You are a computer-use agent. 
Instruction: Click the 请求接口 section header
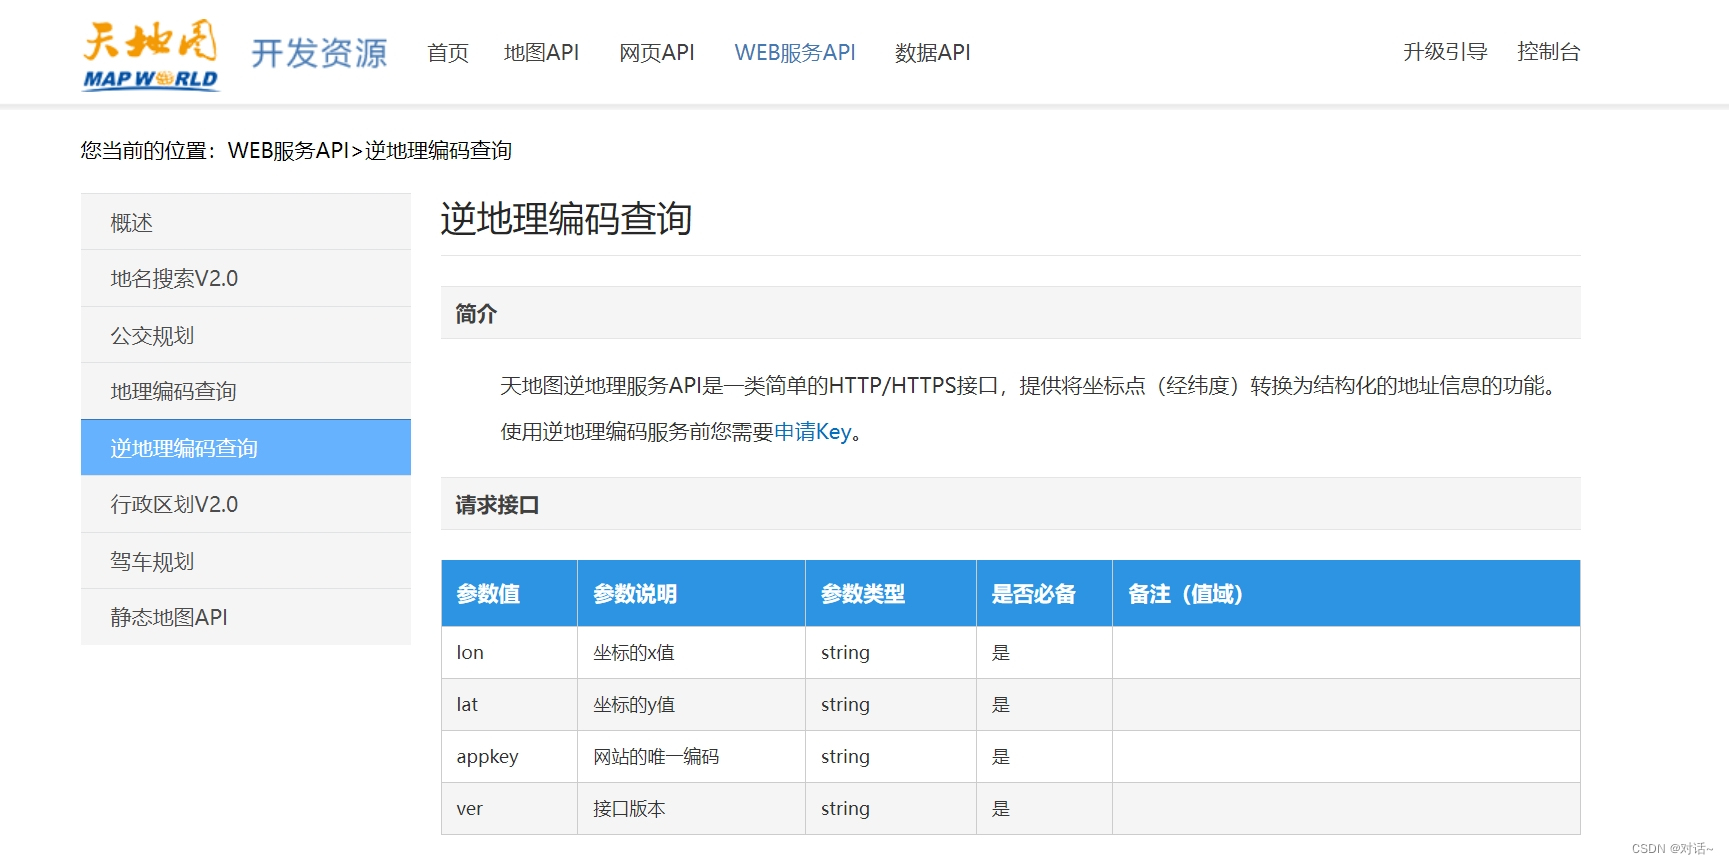1010,504
